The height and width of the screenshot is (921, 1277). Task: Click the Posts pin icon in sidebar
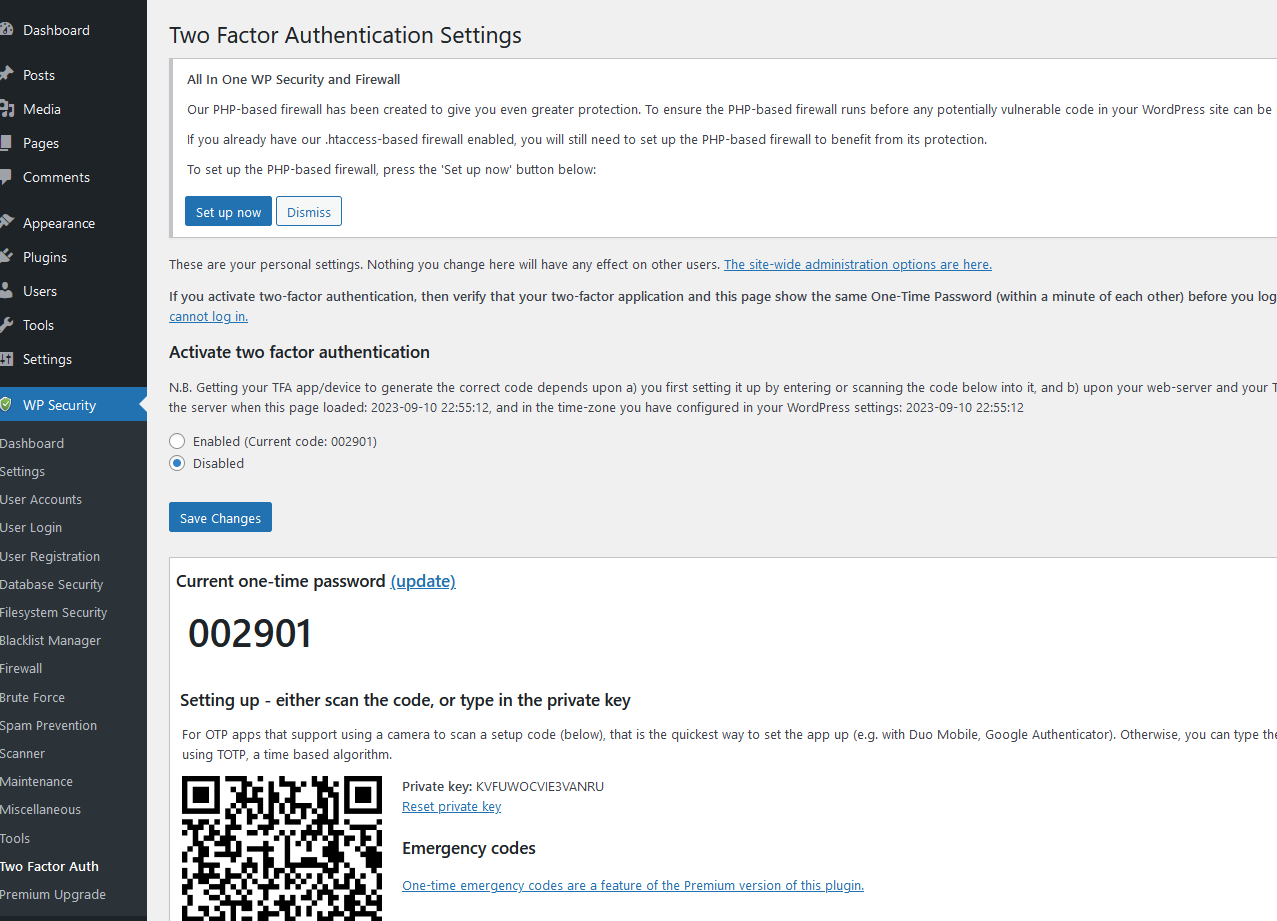(6, 75)
